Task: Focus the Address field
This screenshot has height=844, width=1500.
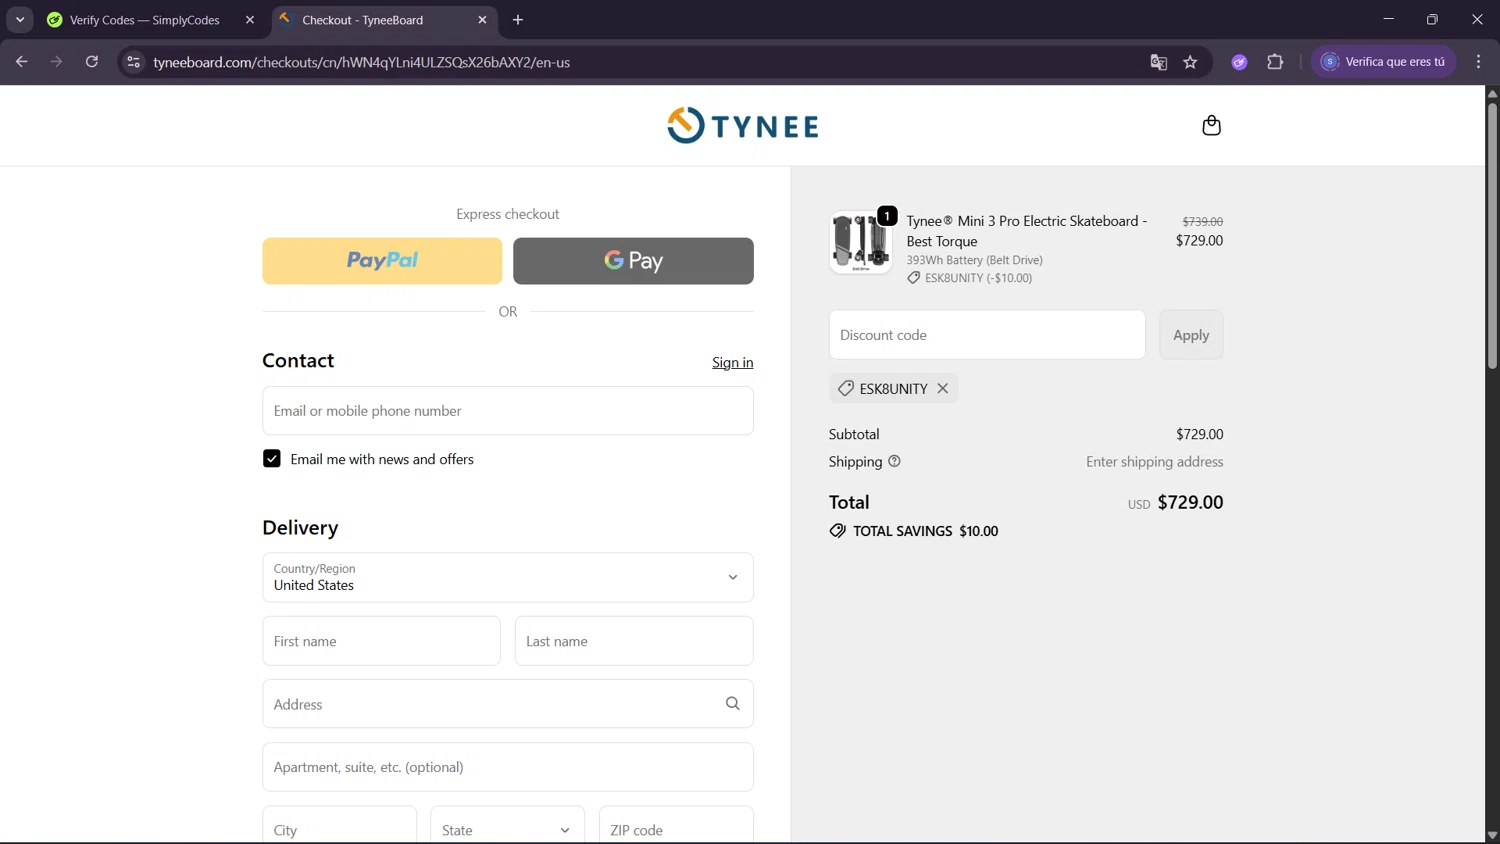Action: (508, 704)
